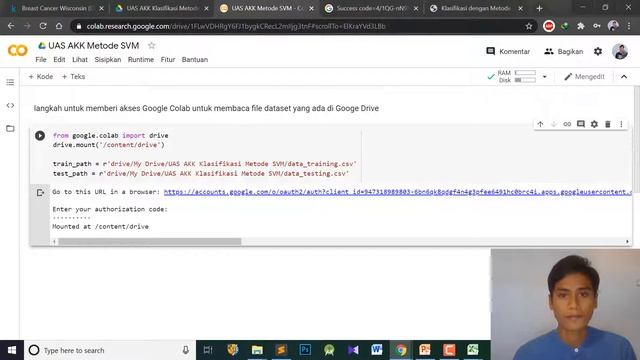Open Task View on taskbar

point(208,350)
